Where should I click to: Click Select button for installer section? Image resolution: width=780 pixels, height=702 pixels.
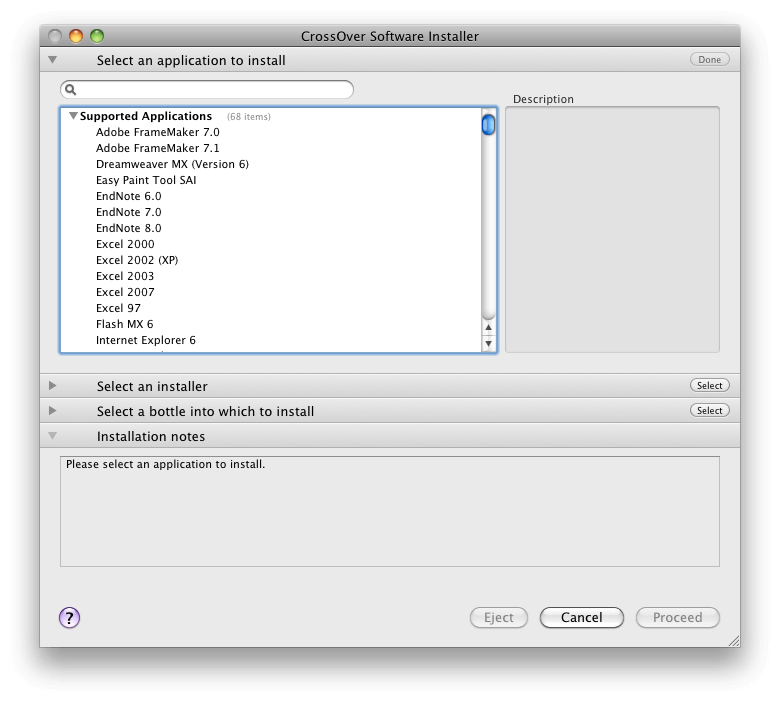[709, 385]
